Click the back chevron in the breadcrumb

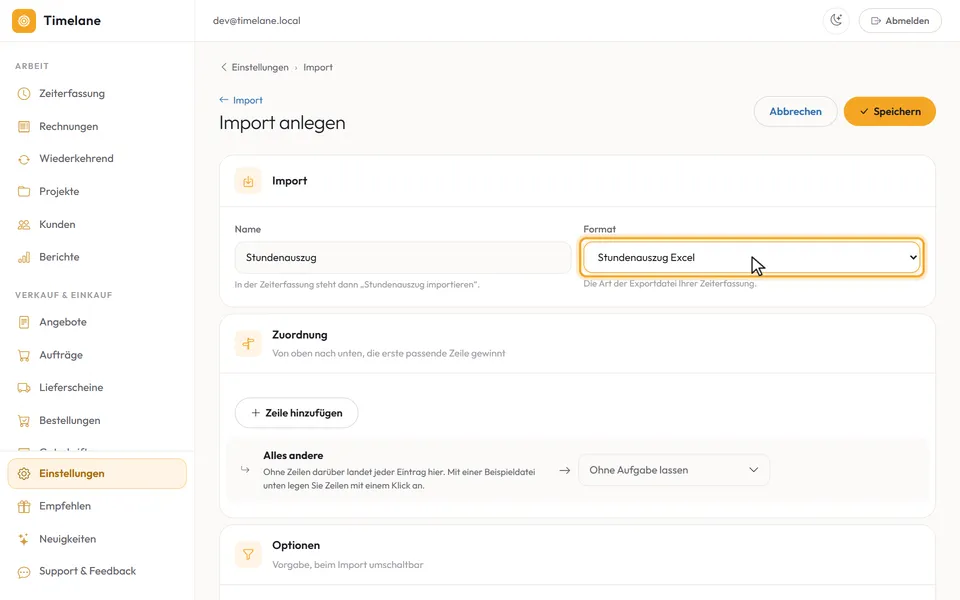click(223, 67)
